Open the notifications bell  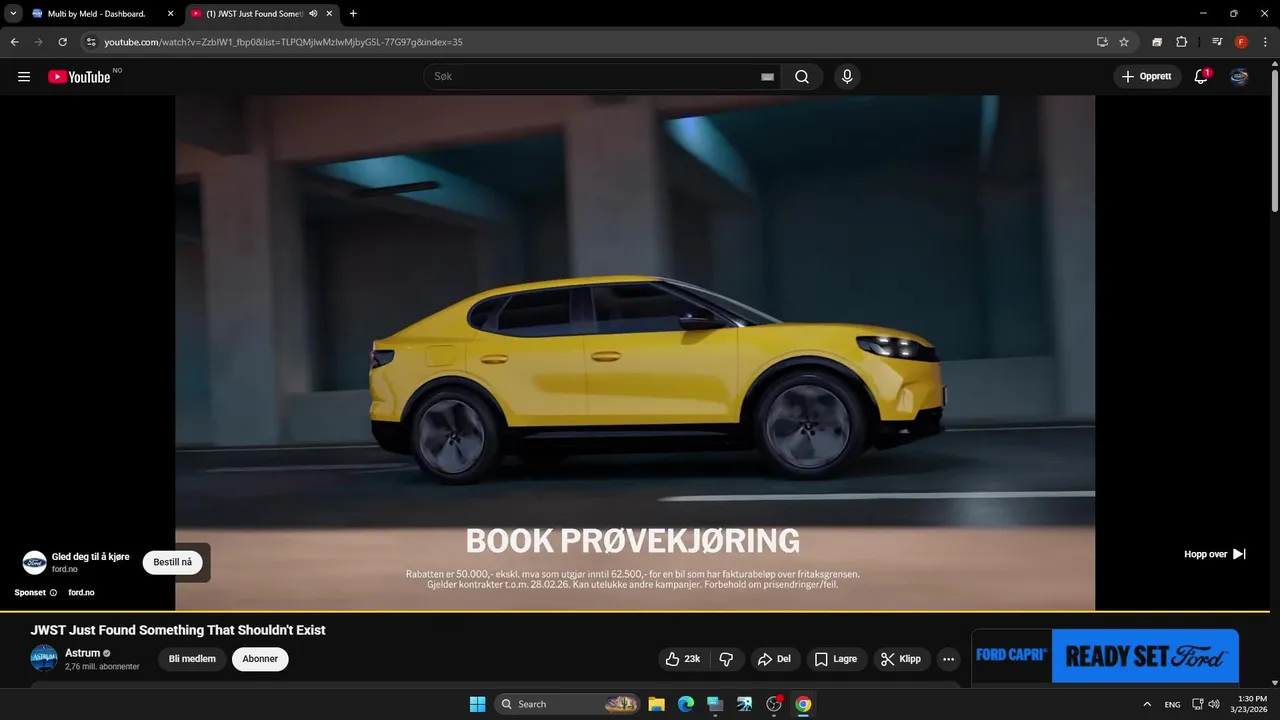pos(1201,77)
